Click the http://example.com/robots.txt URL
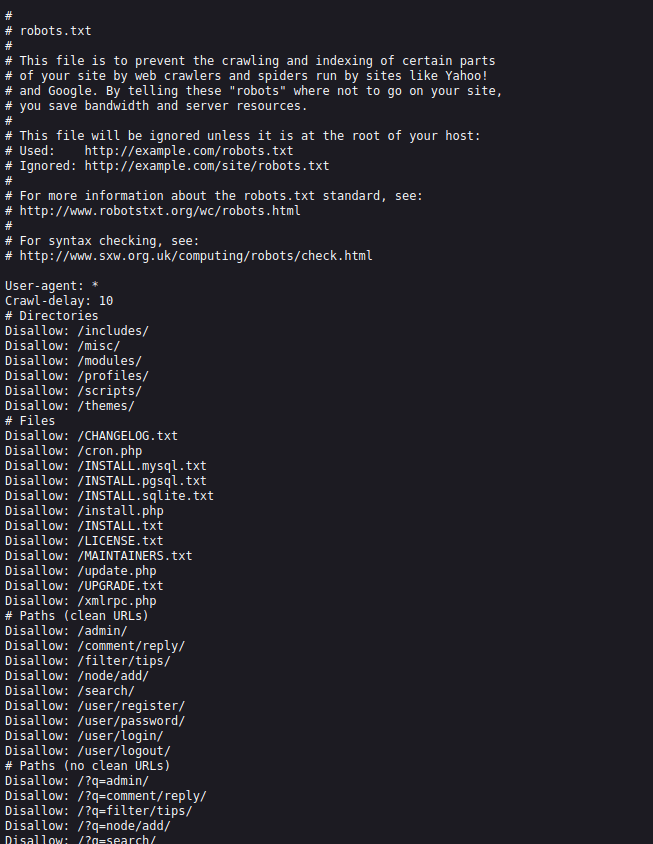 coord(188,151)
